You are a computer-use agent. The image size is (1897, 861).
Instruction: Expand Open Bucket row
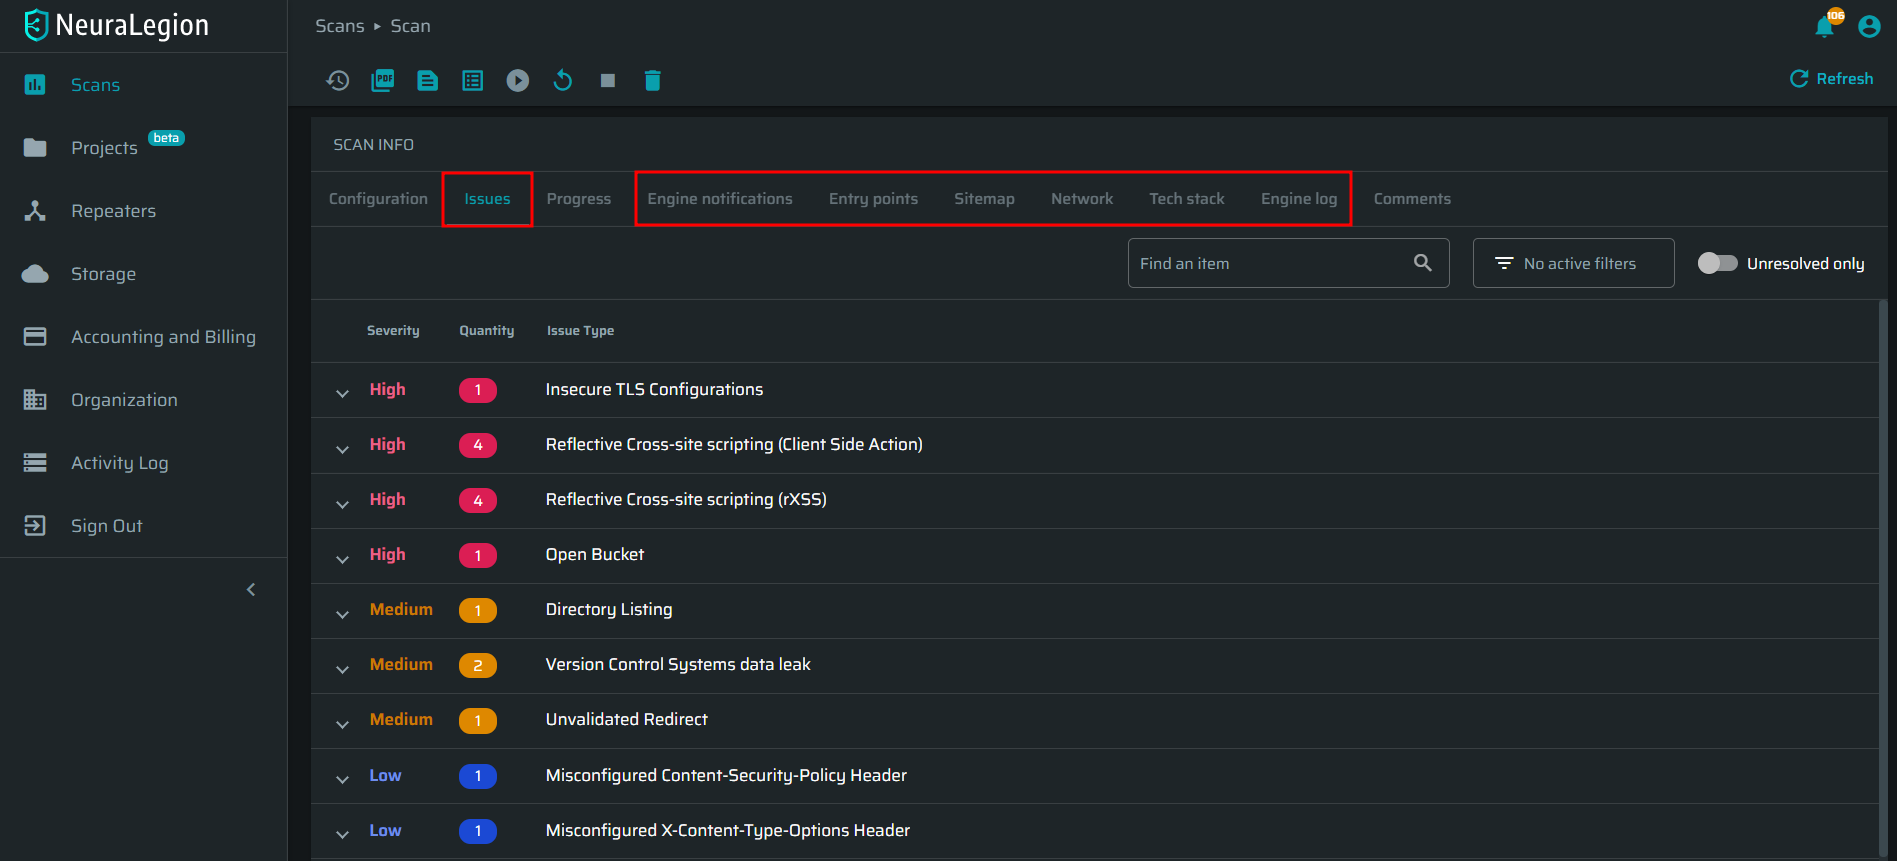coord(342,559)
